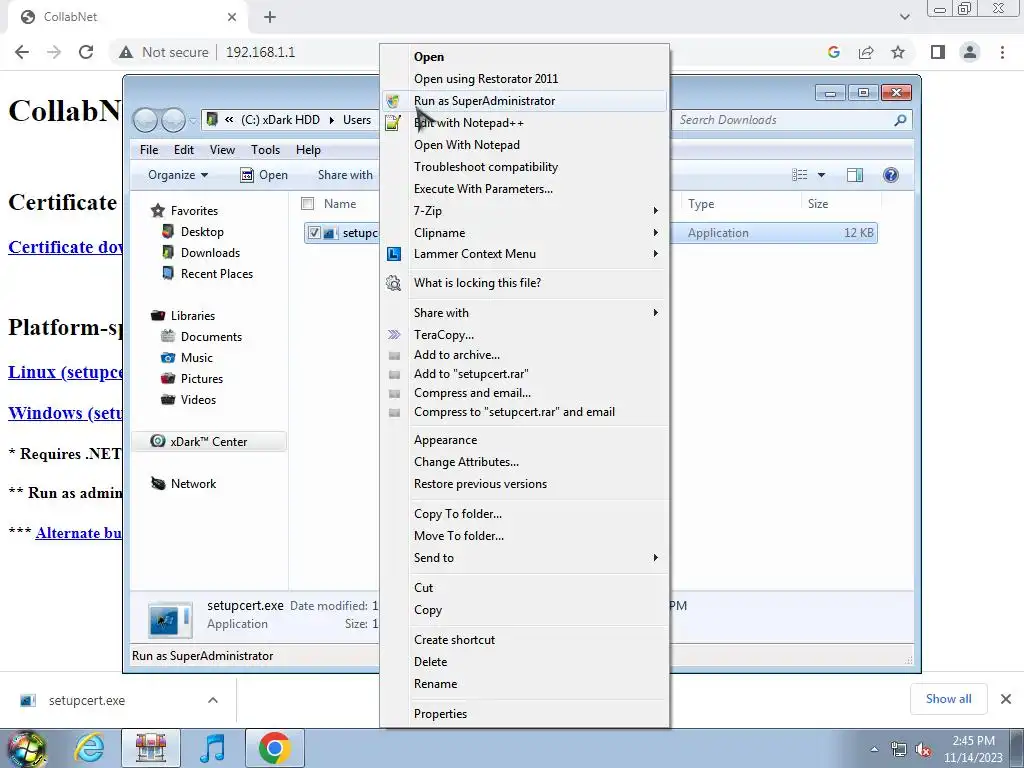Click the Add to archive WinRAR icon
Viewport: 1024px width, 768px height.
pos(394,356)
